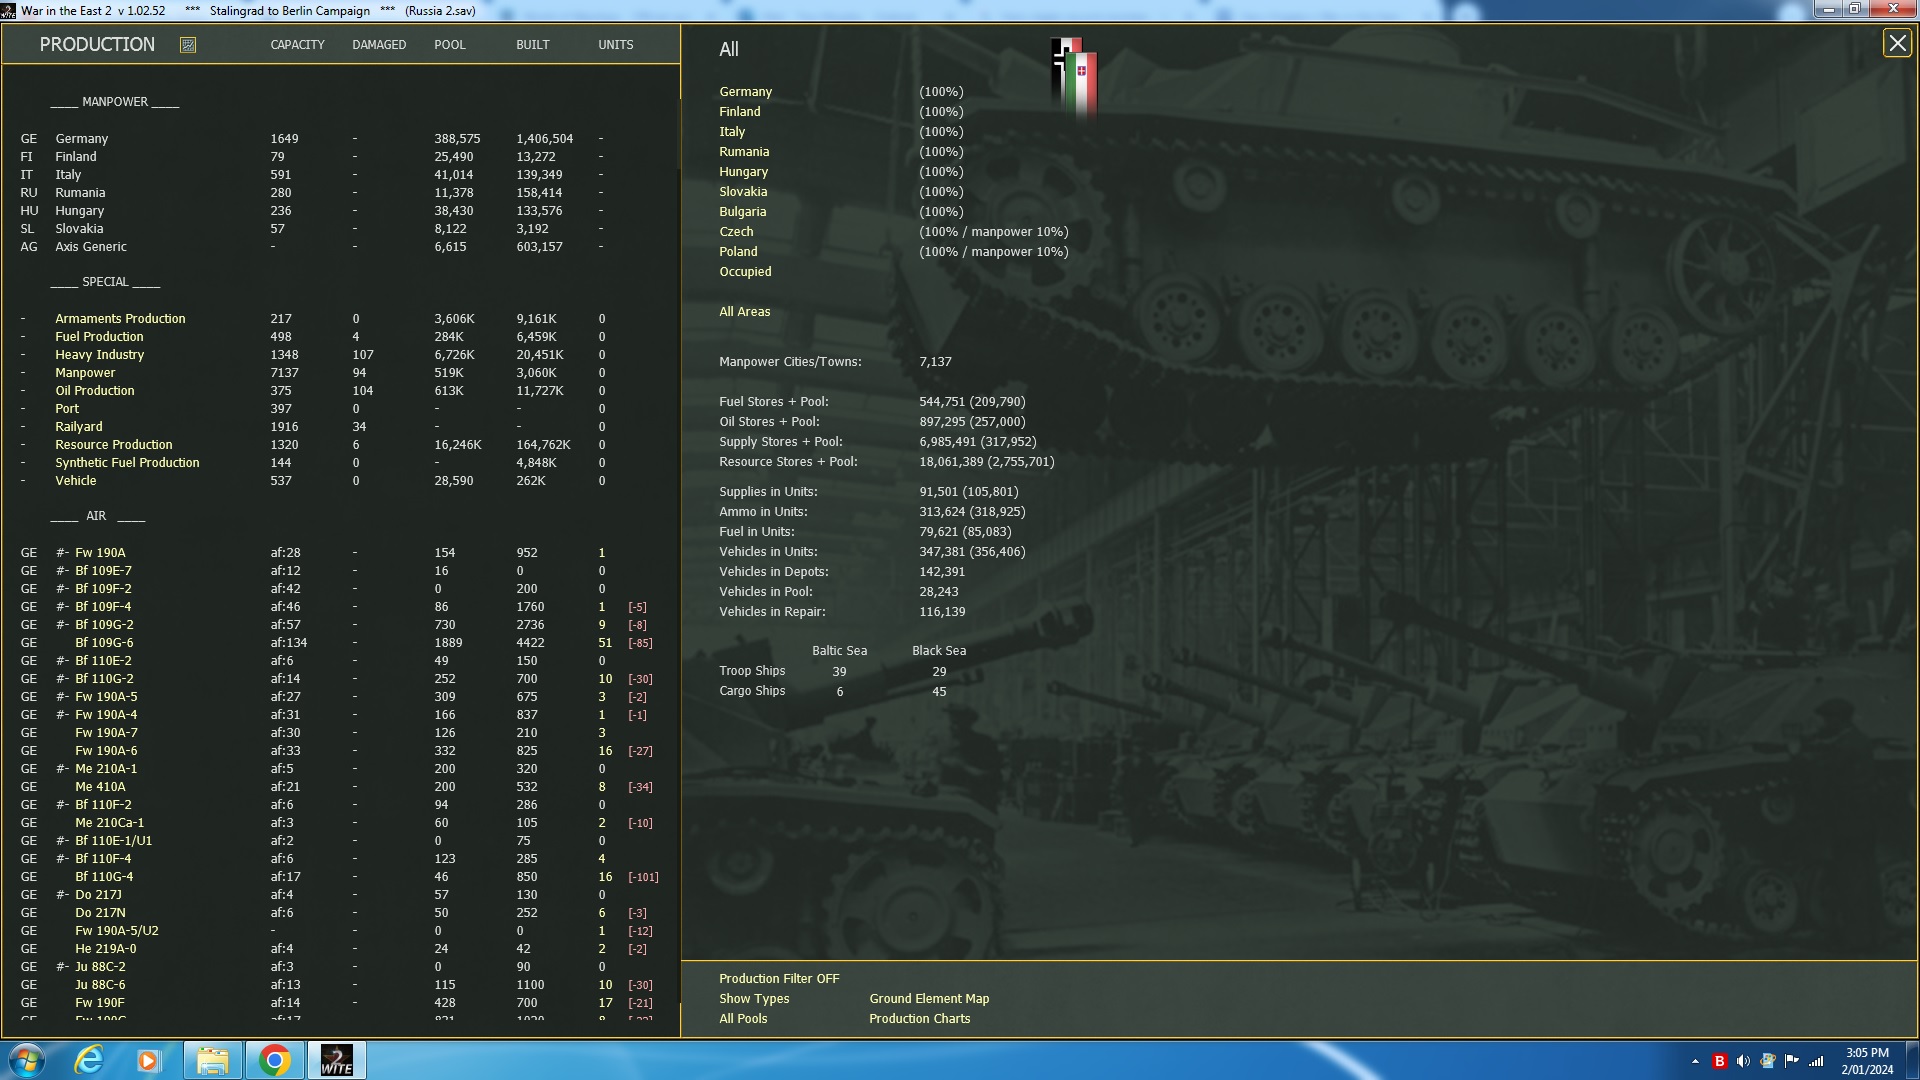This screenshot has width=1920, height=1080.
Task: Open the Show Types selector
Action: tap(753, 998)
